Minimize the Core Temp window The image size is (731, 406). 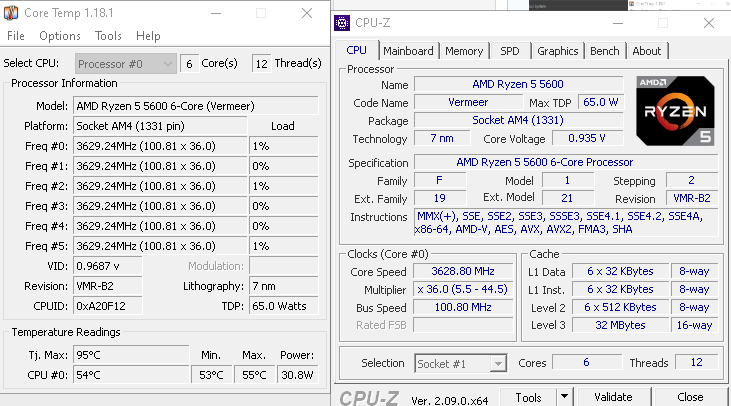(216, 13)
